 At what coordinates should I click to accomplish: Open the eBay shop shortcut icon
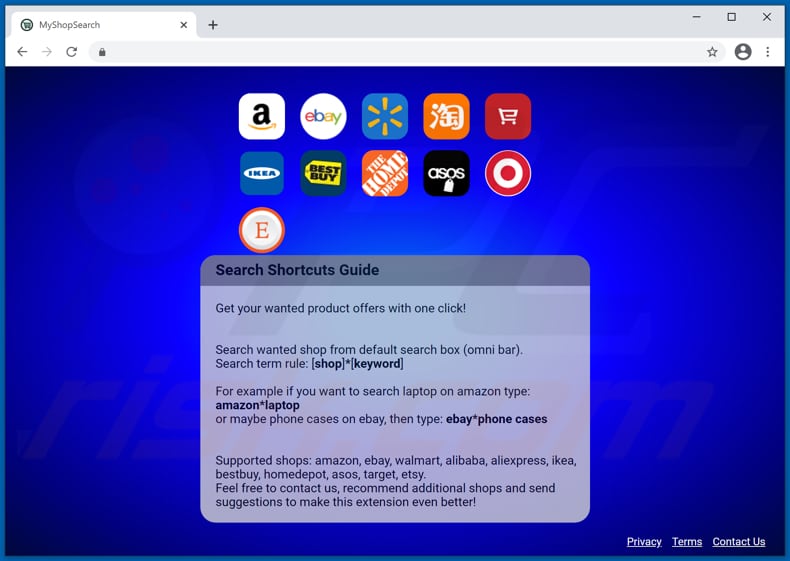click(x=323, y=116)
